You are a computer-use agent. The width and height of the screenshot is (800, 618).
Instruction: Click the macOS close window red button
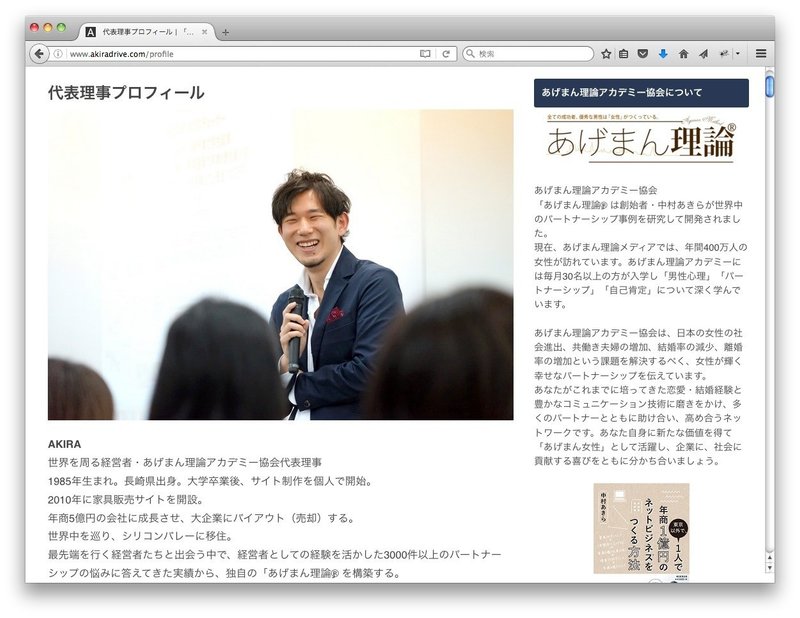(x=35, y=28)
